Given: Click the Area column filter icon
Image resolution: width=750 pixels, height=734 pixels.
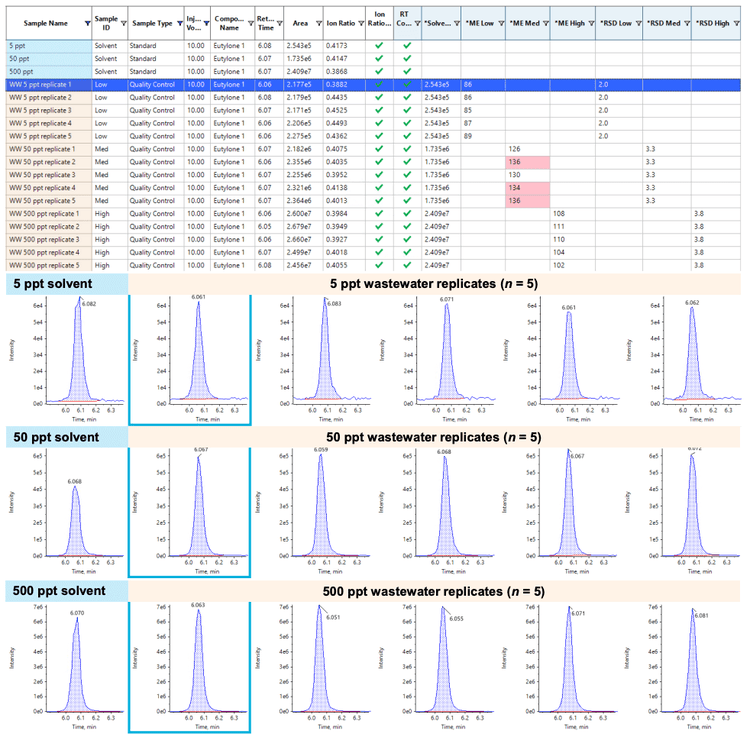Looking at the screenshot, I should pos(317,21).
